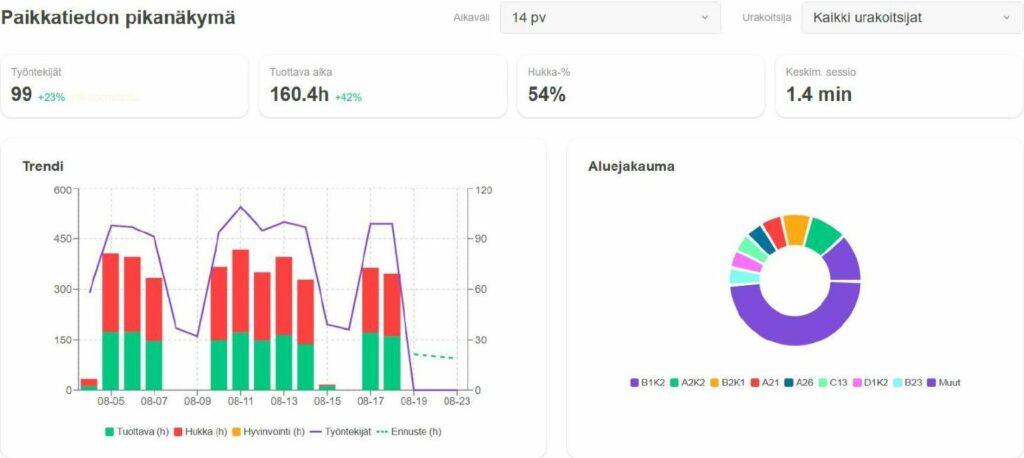
Task: Toggle A21 legend entry in Aluejakauma
Action: (x=763, y=382)
